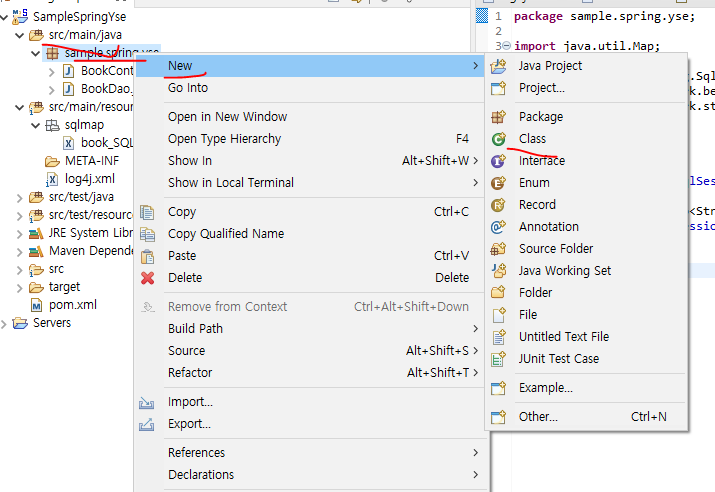Click the Untitled Text File icon
This screenshot has height=492, width=715.
pyautogui.click(x=498, y=337)
